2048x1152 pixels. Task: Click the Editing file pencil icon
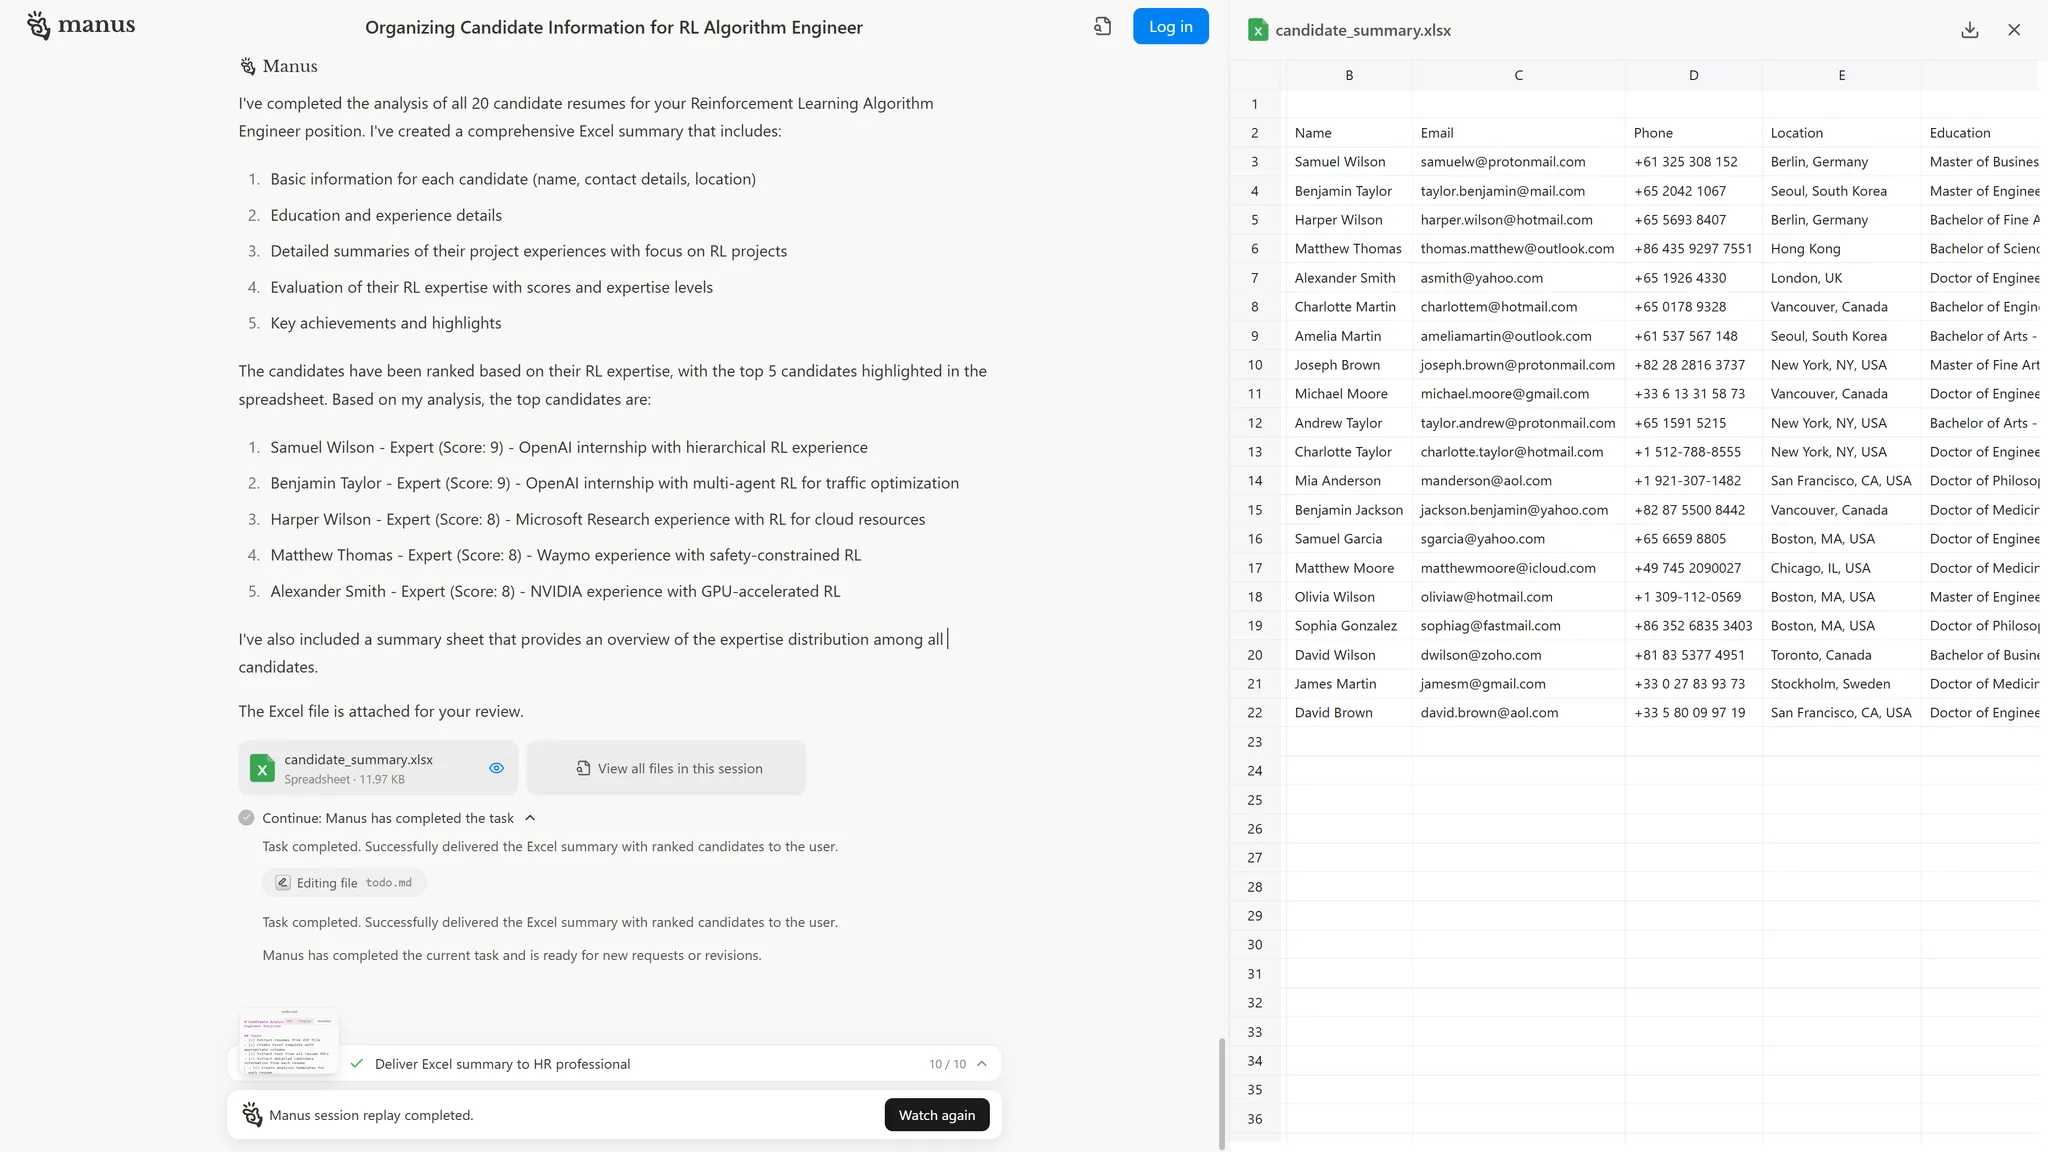pyautogui.click(x=283, y=883)
